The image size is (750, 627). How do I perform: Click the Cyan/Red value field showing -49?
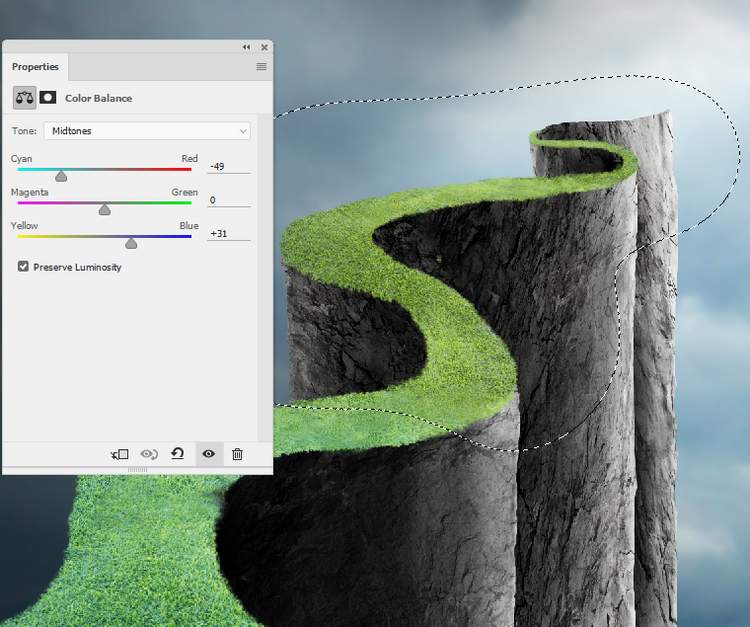[x=229, y=166]
